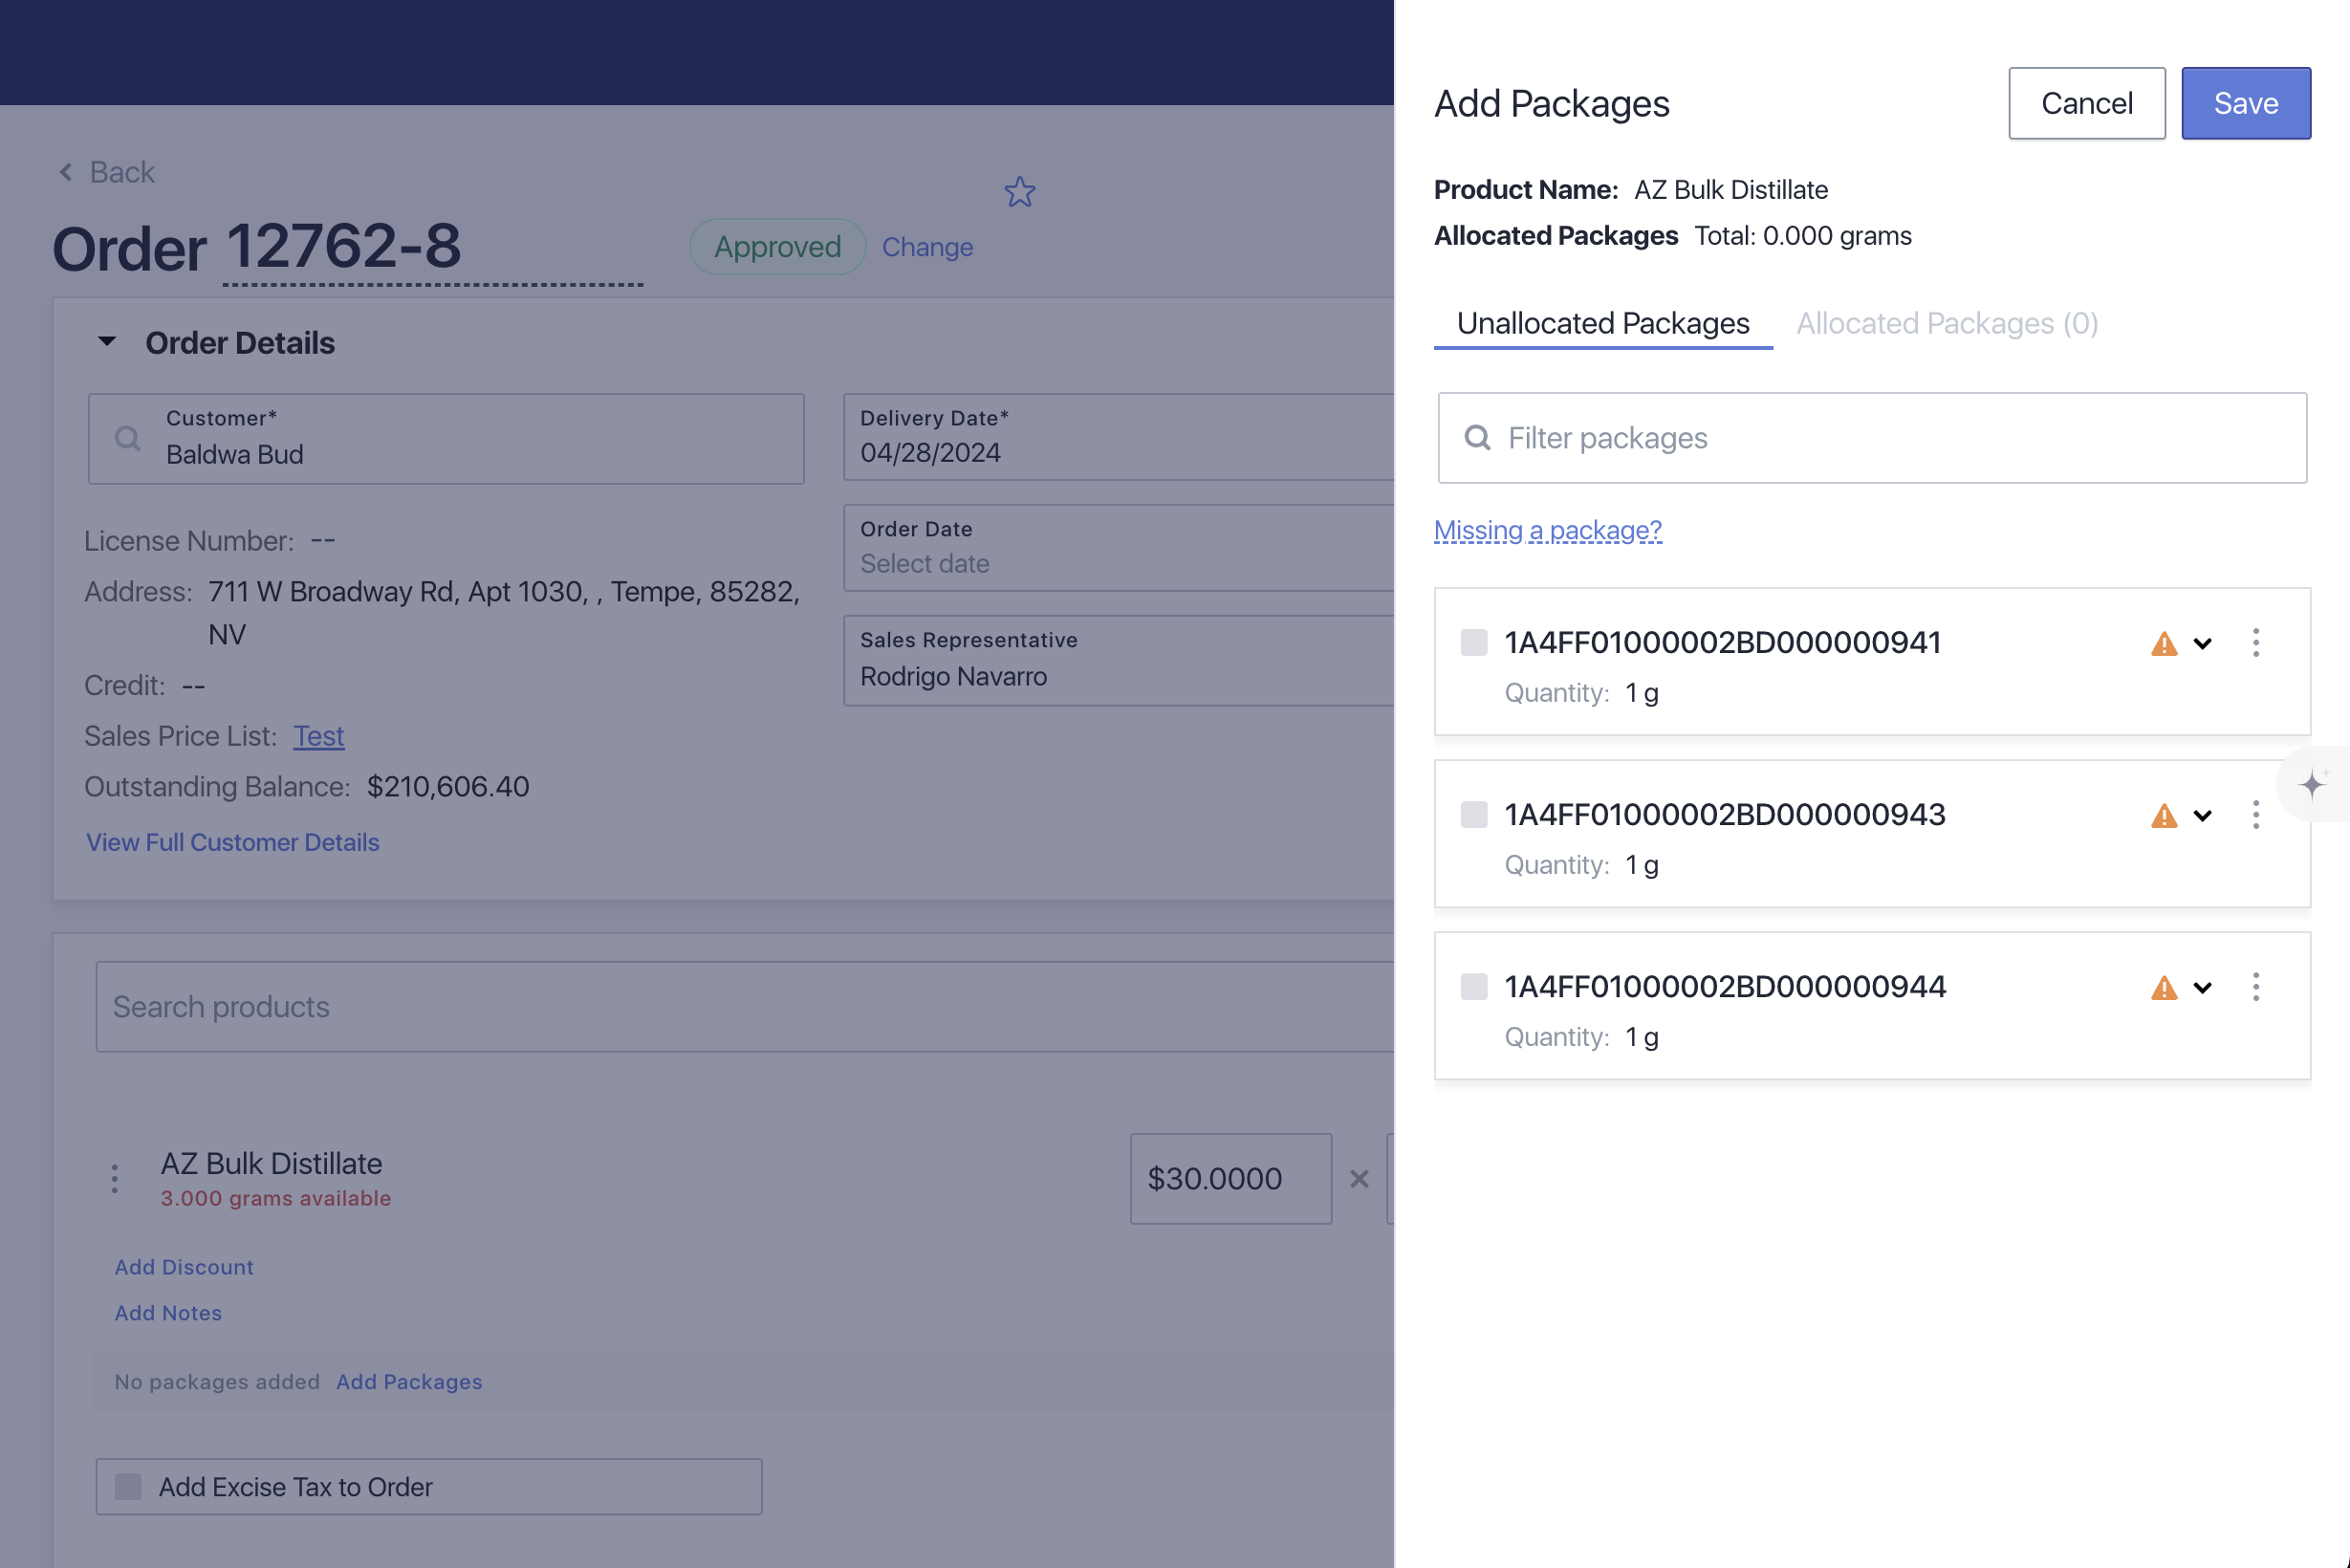Open the Test sales price list link
2350x1568 pixels.
318,736
